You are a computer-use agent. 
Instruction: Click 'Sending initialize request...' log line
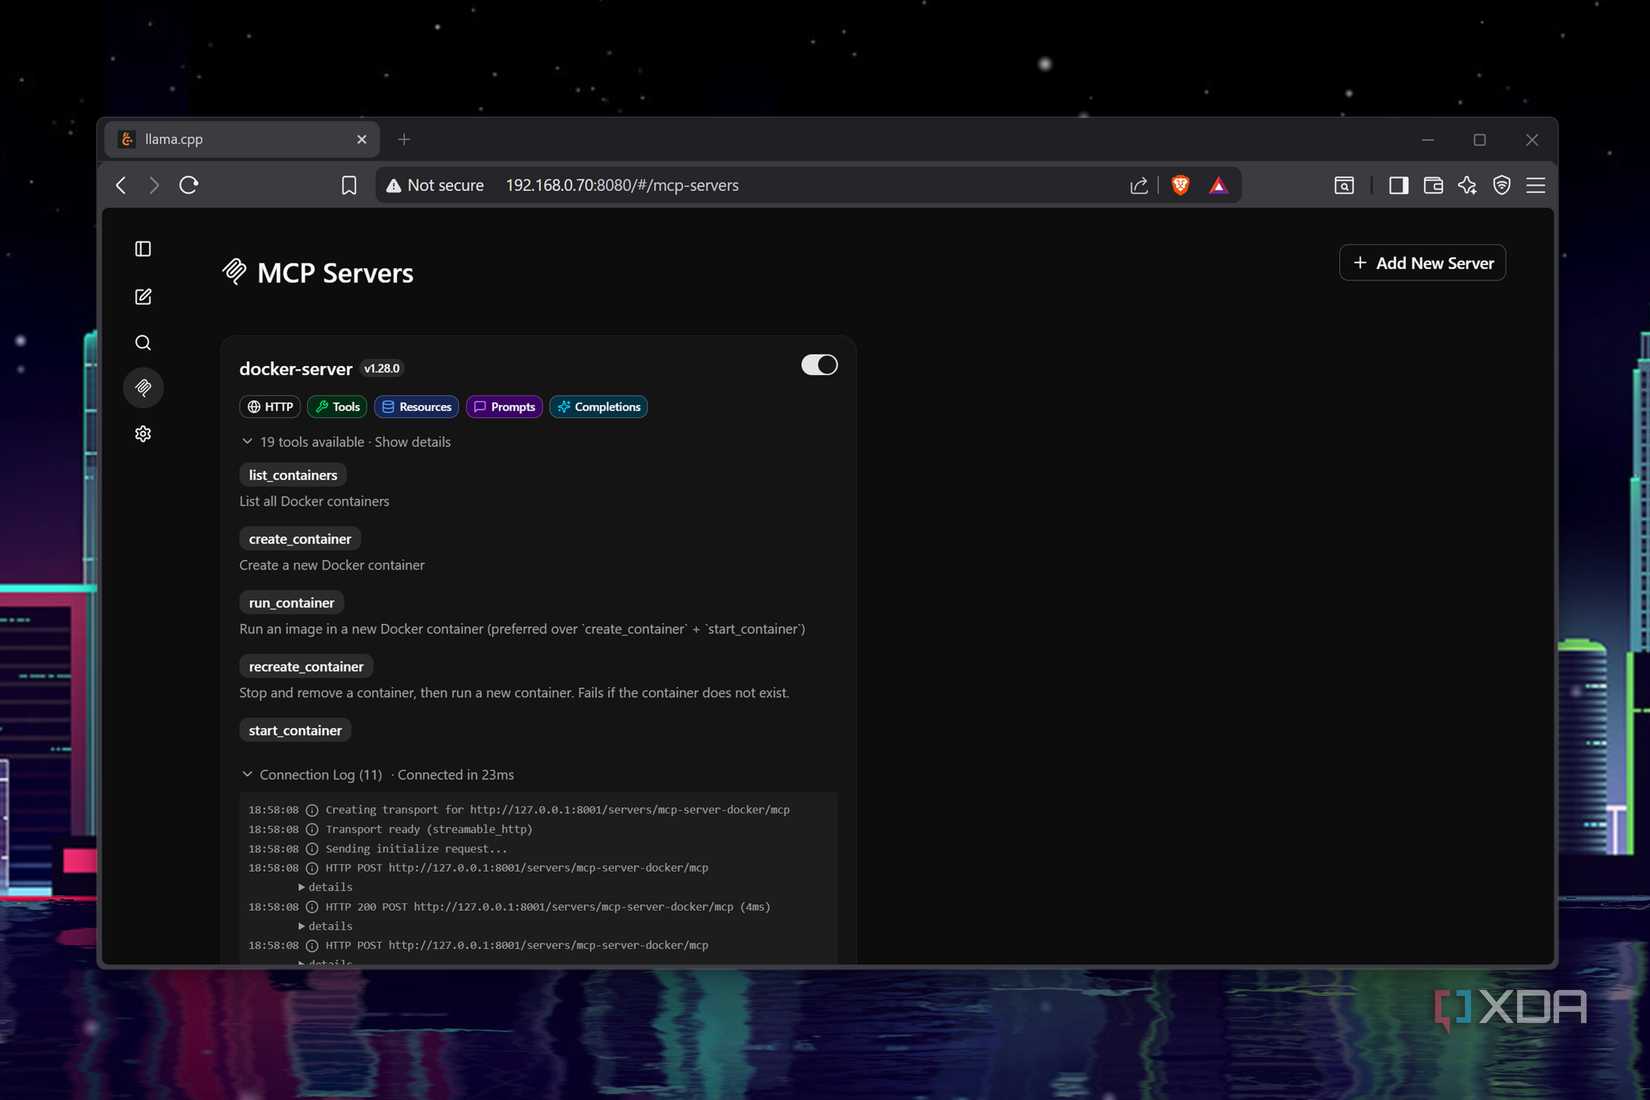coord(416,849)
